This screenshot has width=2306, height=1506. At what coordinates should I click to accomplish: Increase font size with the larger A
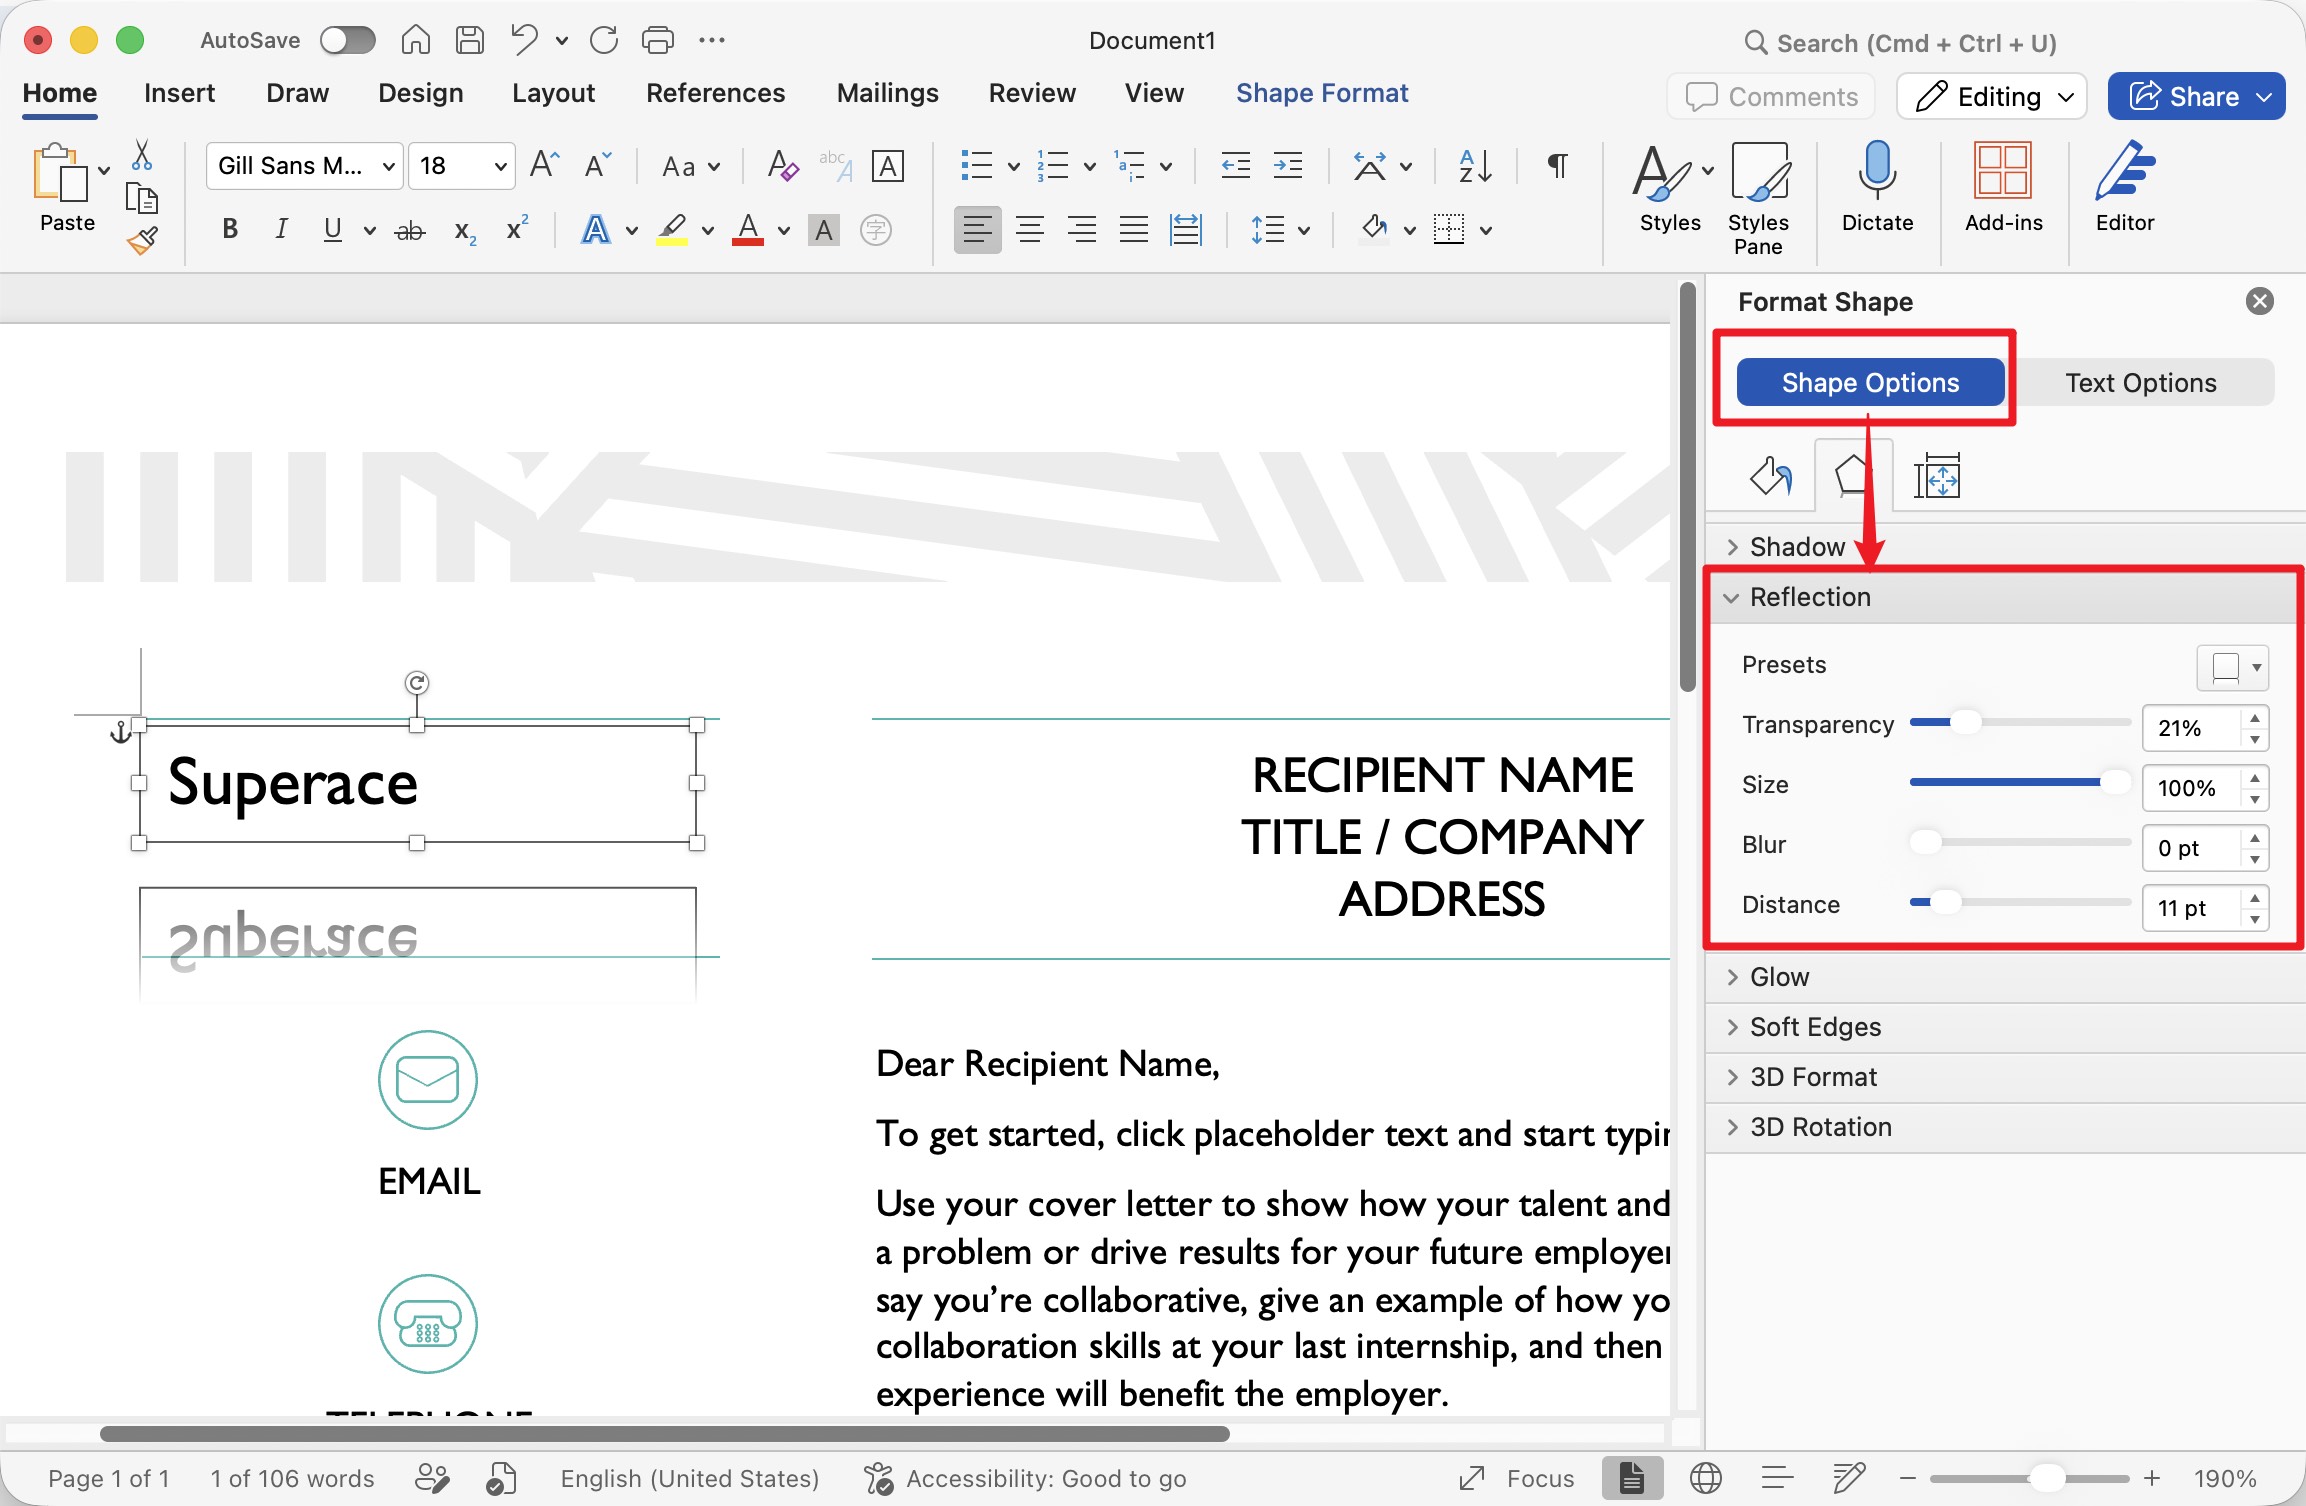(x=544, y=165)
